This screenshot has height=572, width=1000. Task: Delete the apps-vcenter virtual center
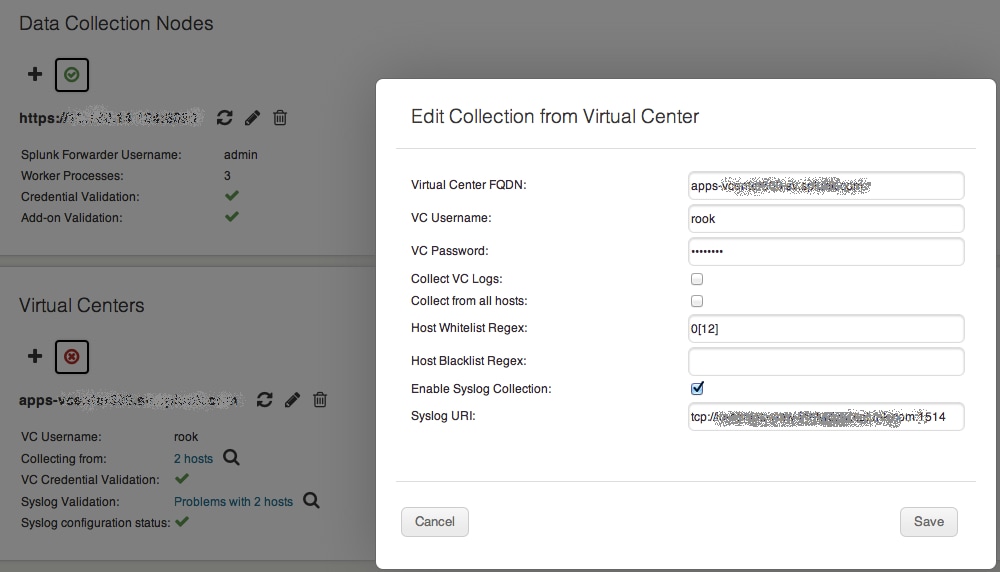point(320,400)
